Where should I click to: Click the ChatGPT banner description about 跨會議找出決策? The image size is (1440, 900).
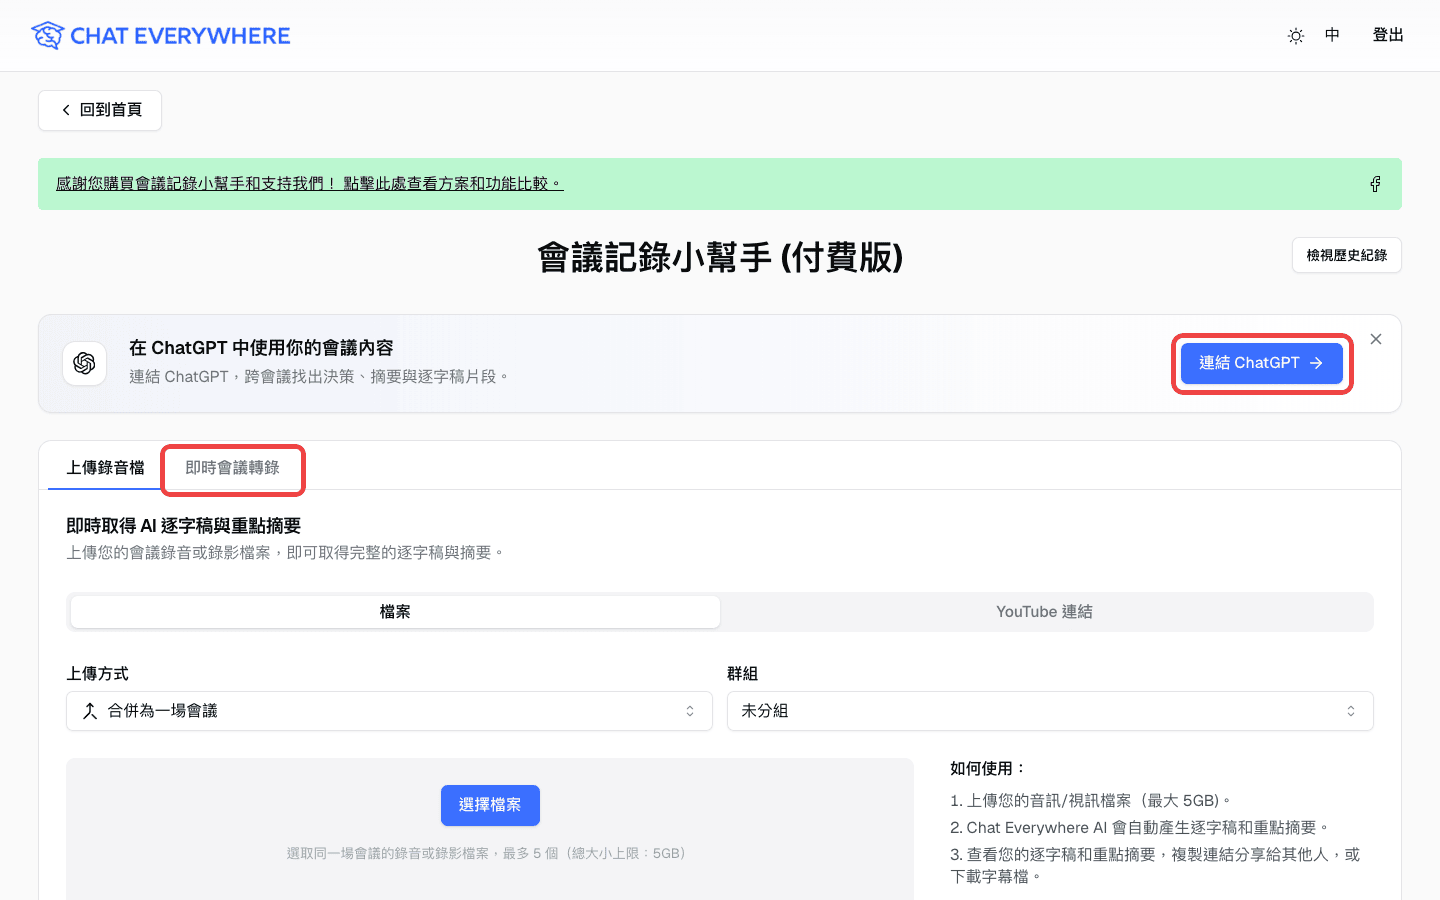click(x=319, y=377)
